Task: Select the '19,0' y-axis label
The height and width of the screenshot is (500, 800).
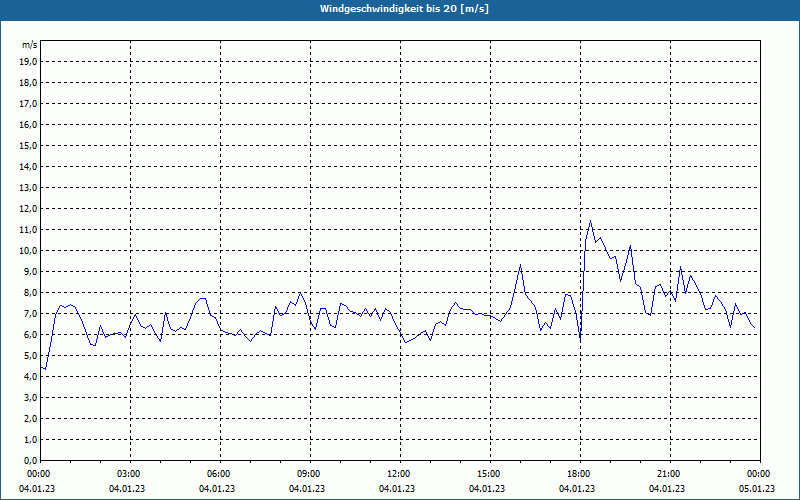Action: [29, 62]
